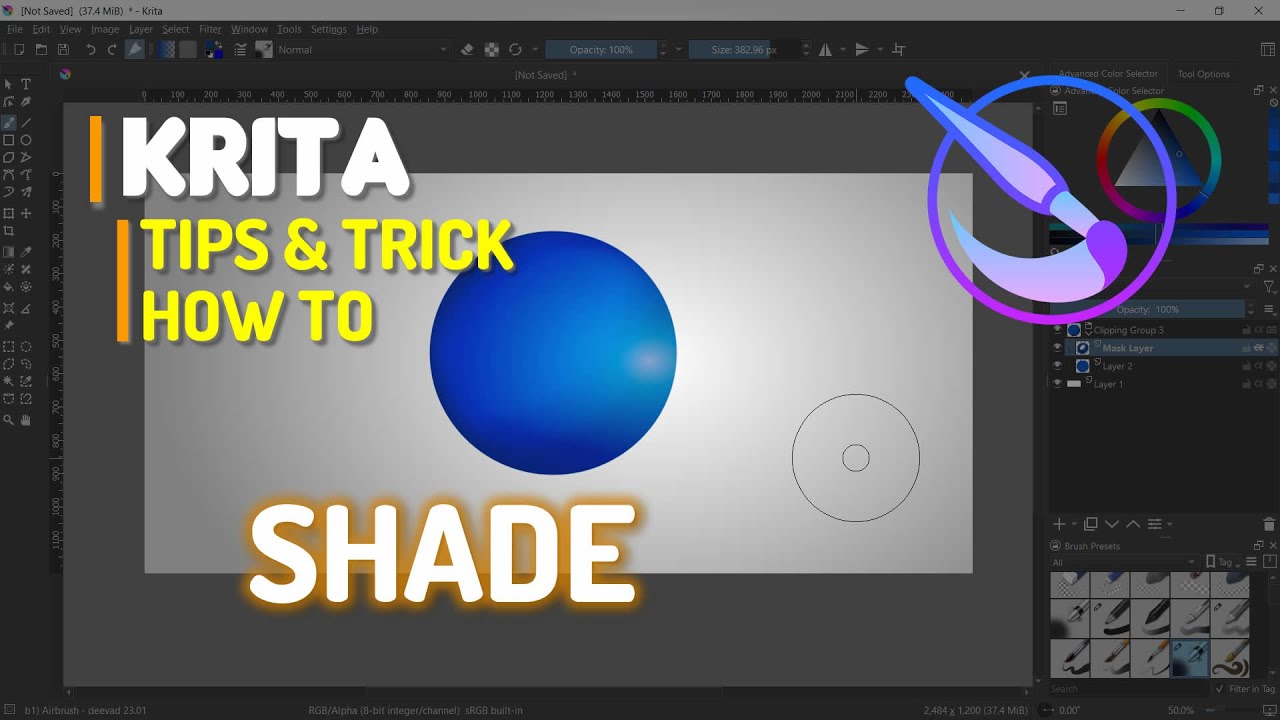
Task: Move layer up with chevron icon
Action: [x=1133, y=524]
